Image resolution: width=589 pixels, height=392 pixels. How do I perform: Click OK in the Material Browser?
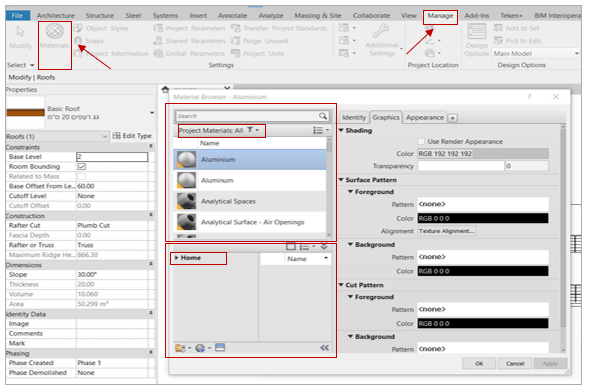tap(479, 363)
